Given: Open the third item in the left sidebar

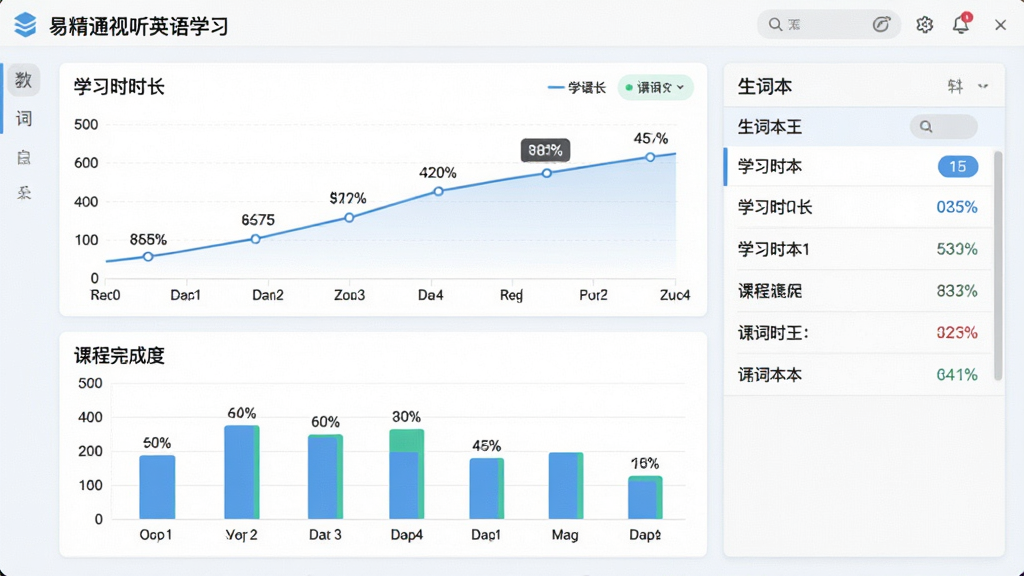Looking at the screenshot, I should pyautogui.click(x=24, y=157).
